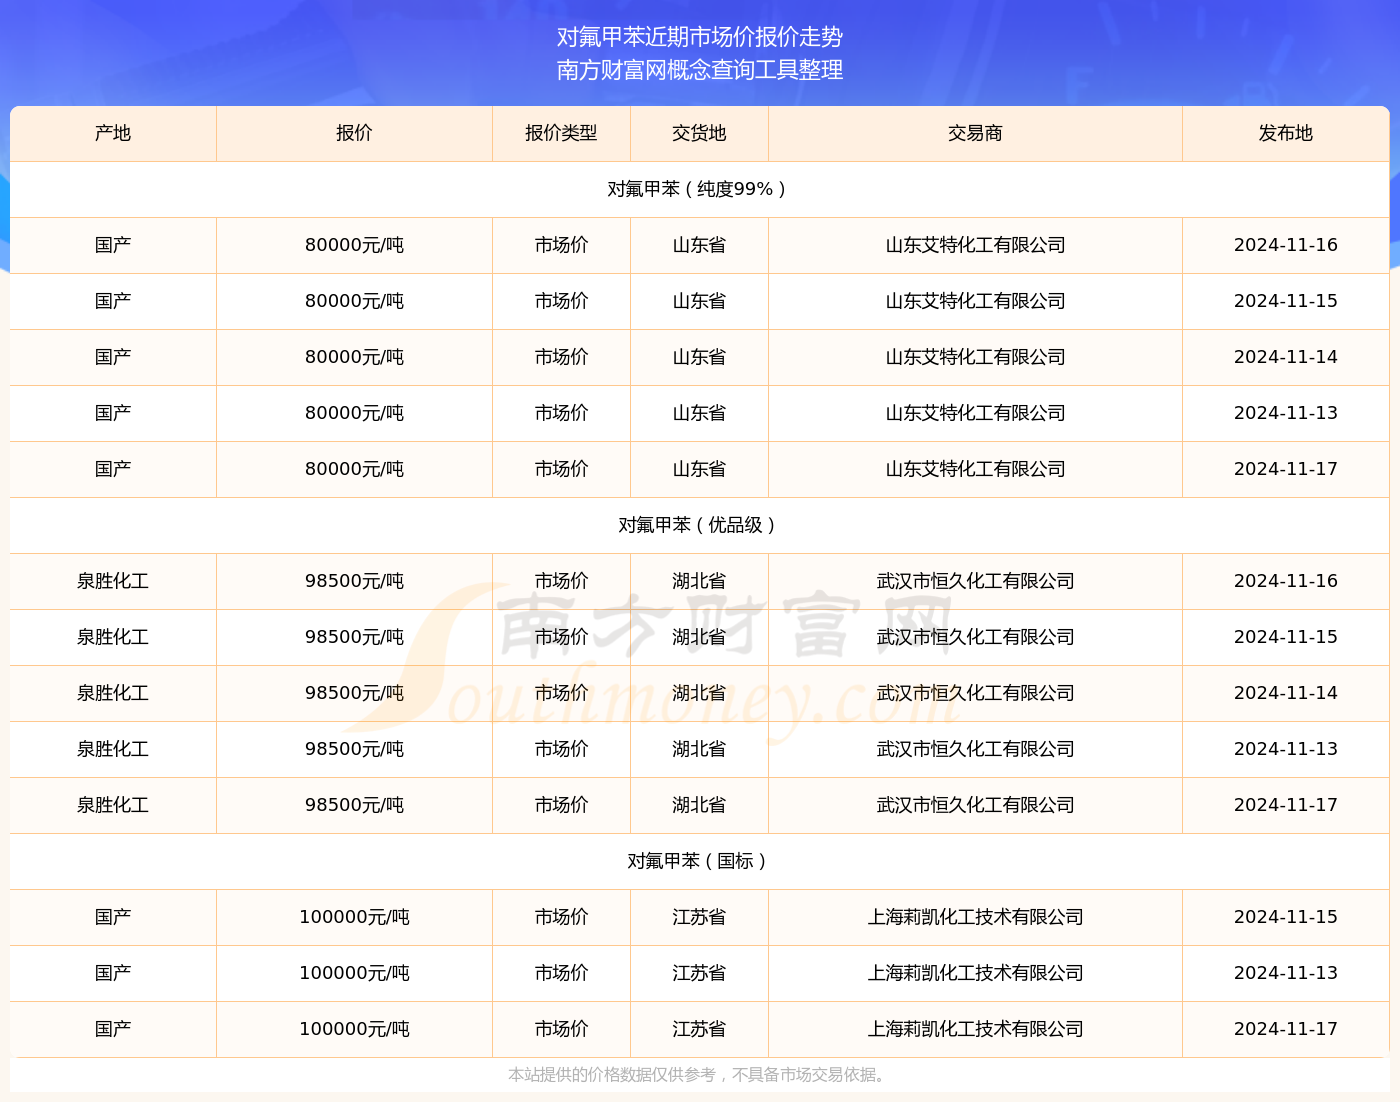Click the title 对氟甲苯近期市场价报价走势
This screenshot has height=1102, width=1400.
[700, 37]
